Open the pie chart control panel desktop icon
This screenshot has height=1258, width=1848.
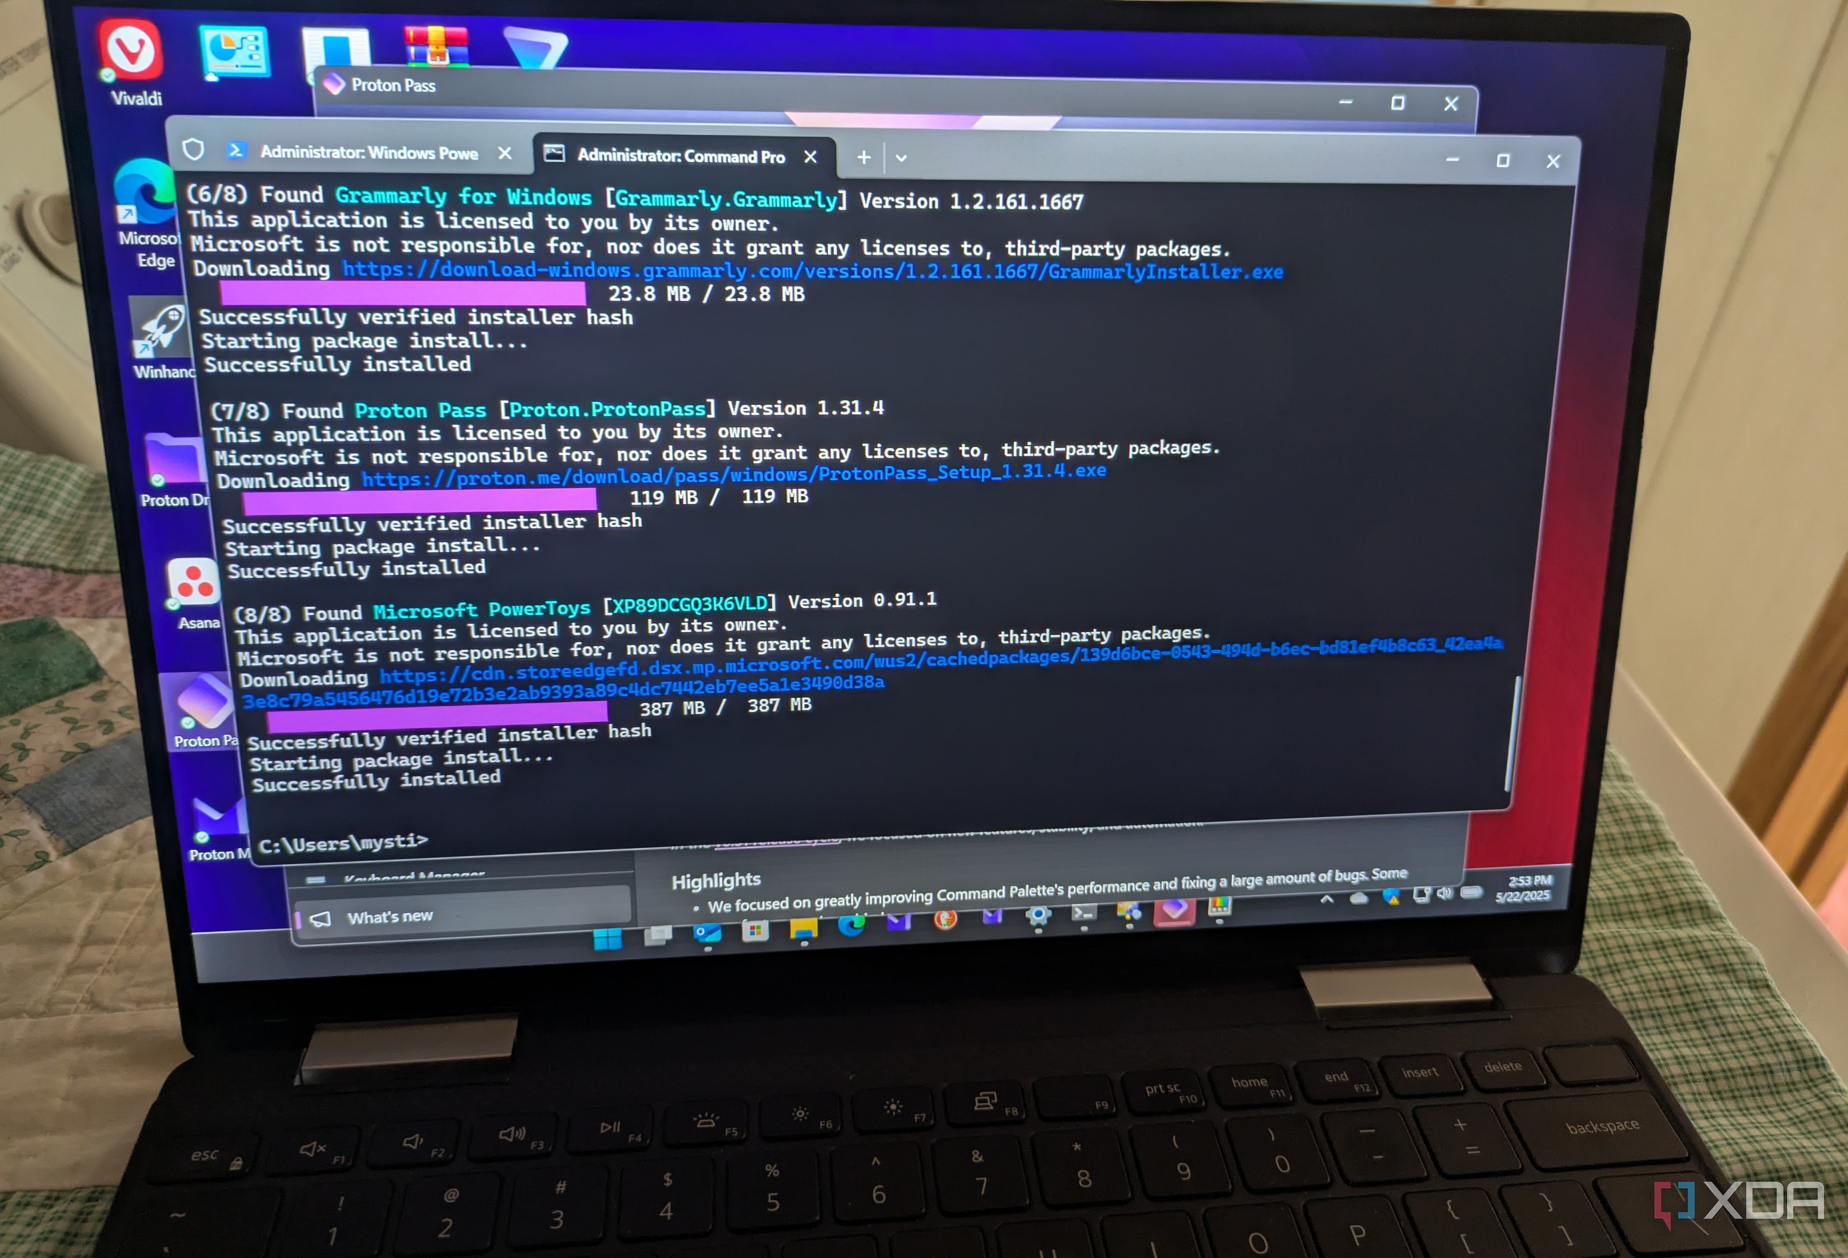(234, 54)
